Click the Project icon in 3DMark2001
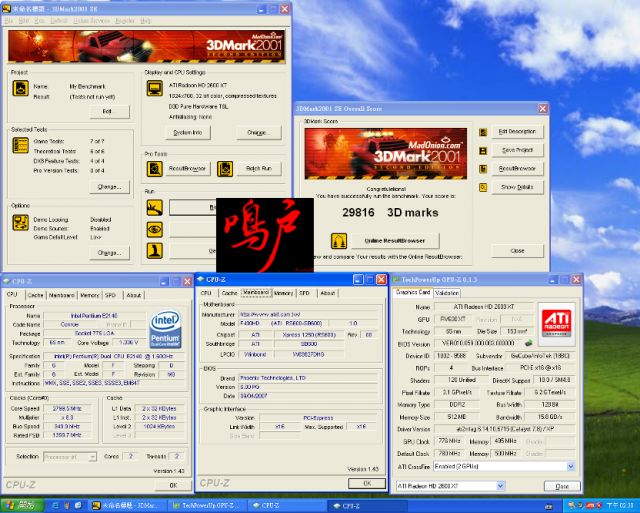The height and width of the screenshot is (513, 640). coord(20,88)
